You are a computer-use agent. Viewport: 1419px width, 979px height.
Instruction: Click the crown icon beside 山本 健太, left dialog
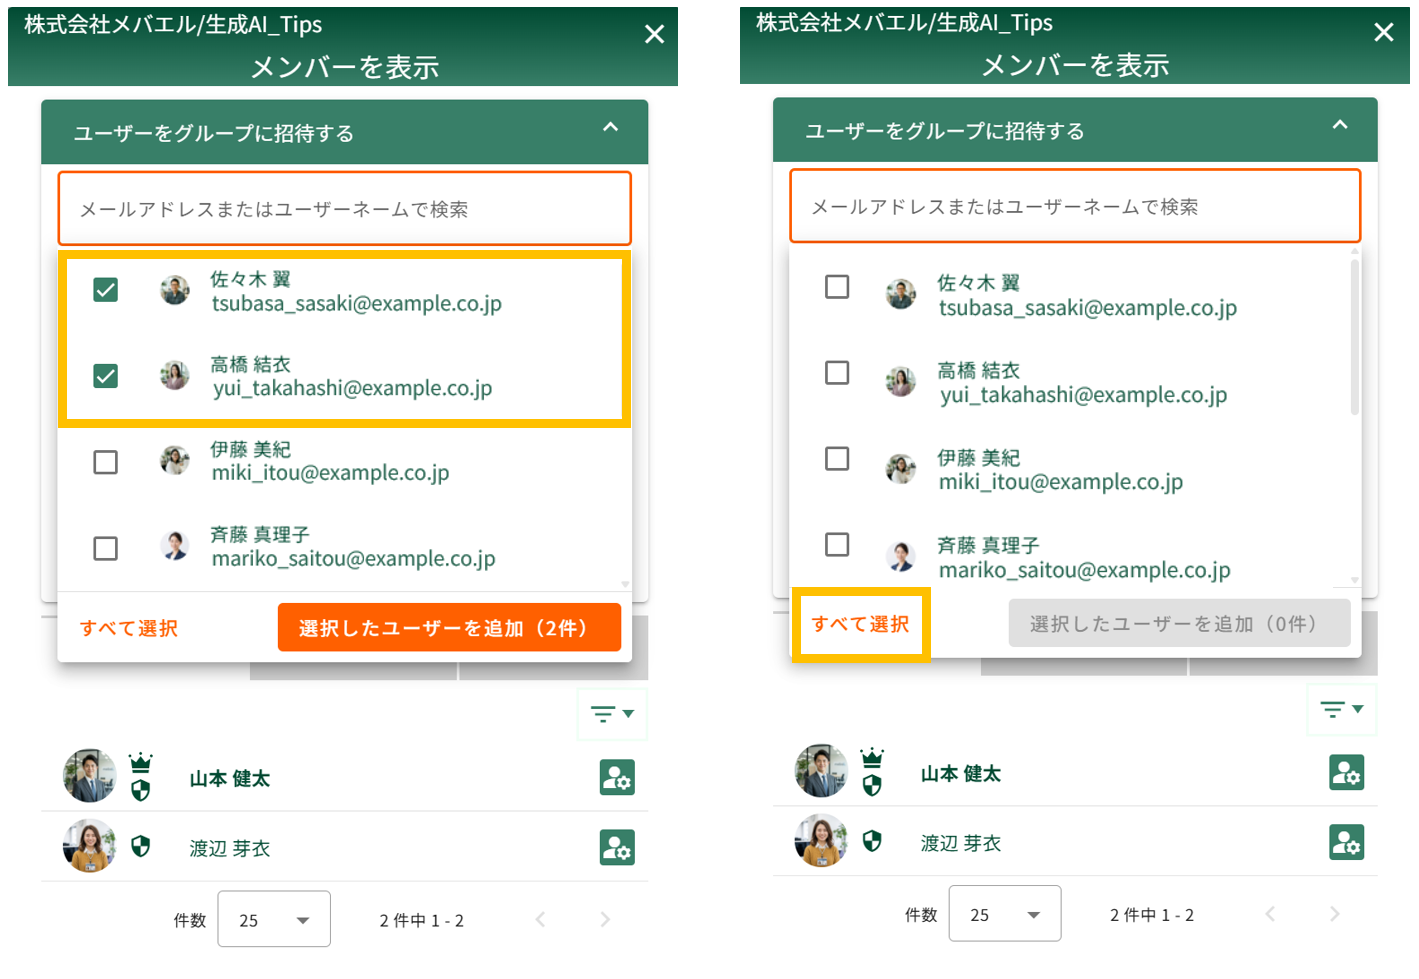141,763
